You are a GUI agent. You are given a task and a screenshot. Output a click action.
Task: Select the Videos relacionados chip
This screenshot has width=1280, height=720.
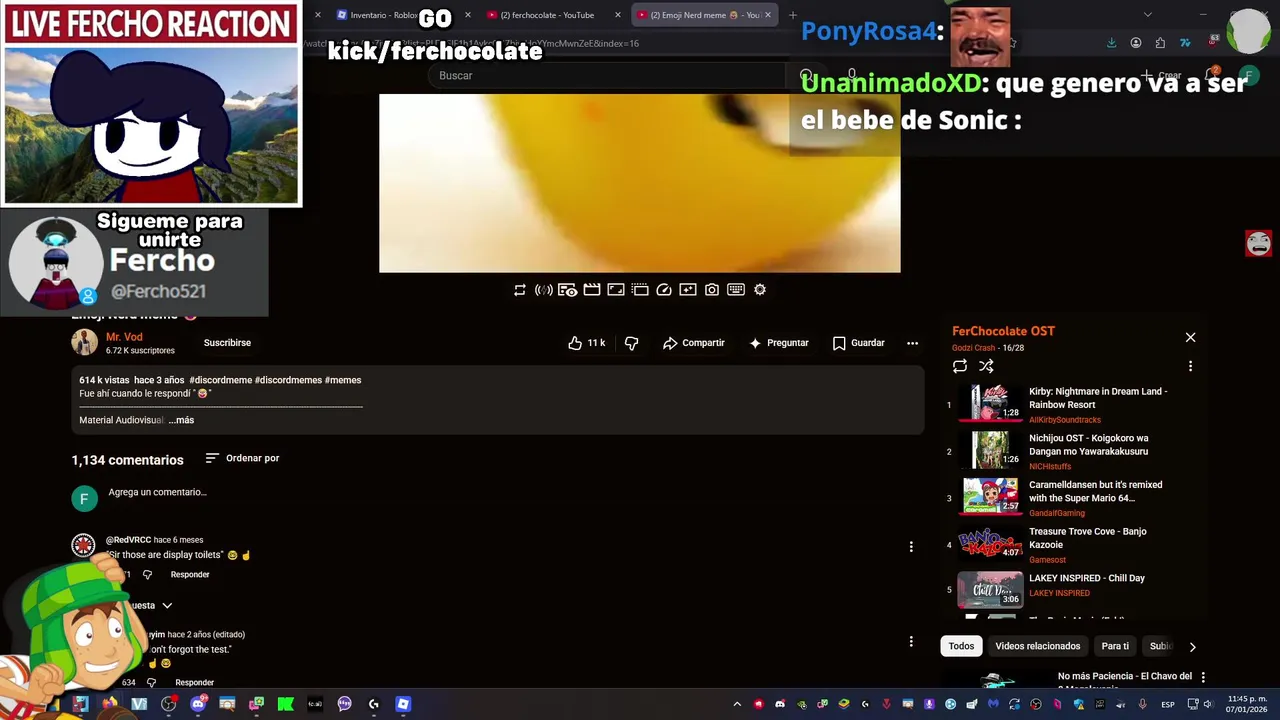1037,646
